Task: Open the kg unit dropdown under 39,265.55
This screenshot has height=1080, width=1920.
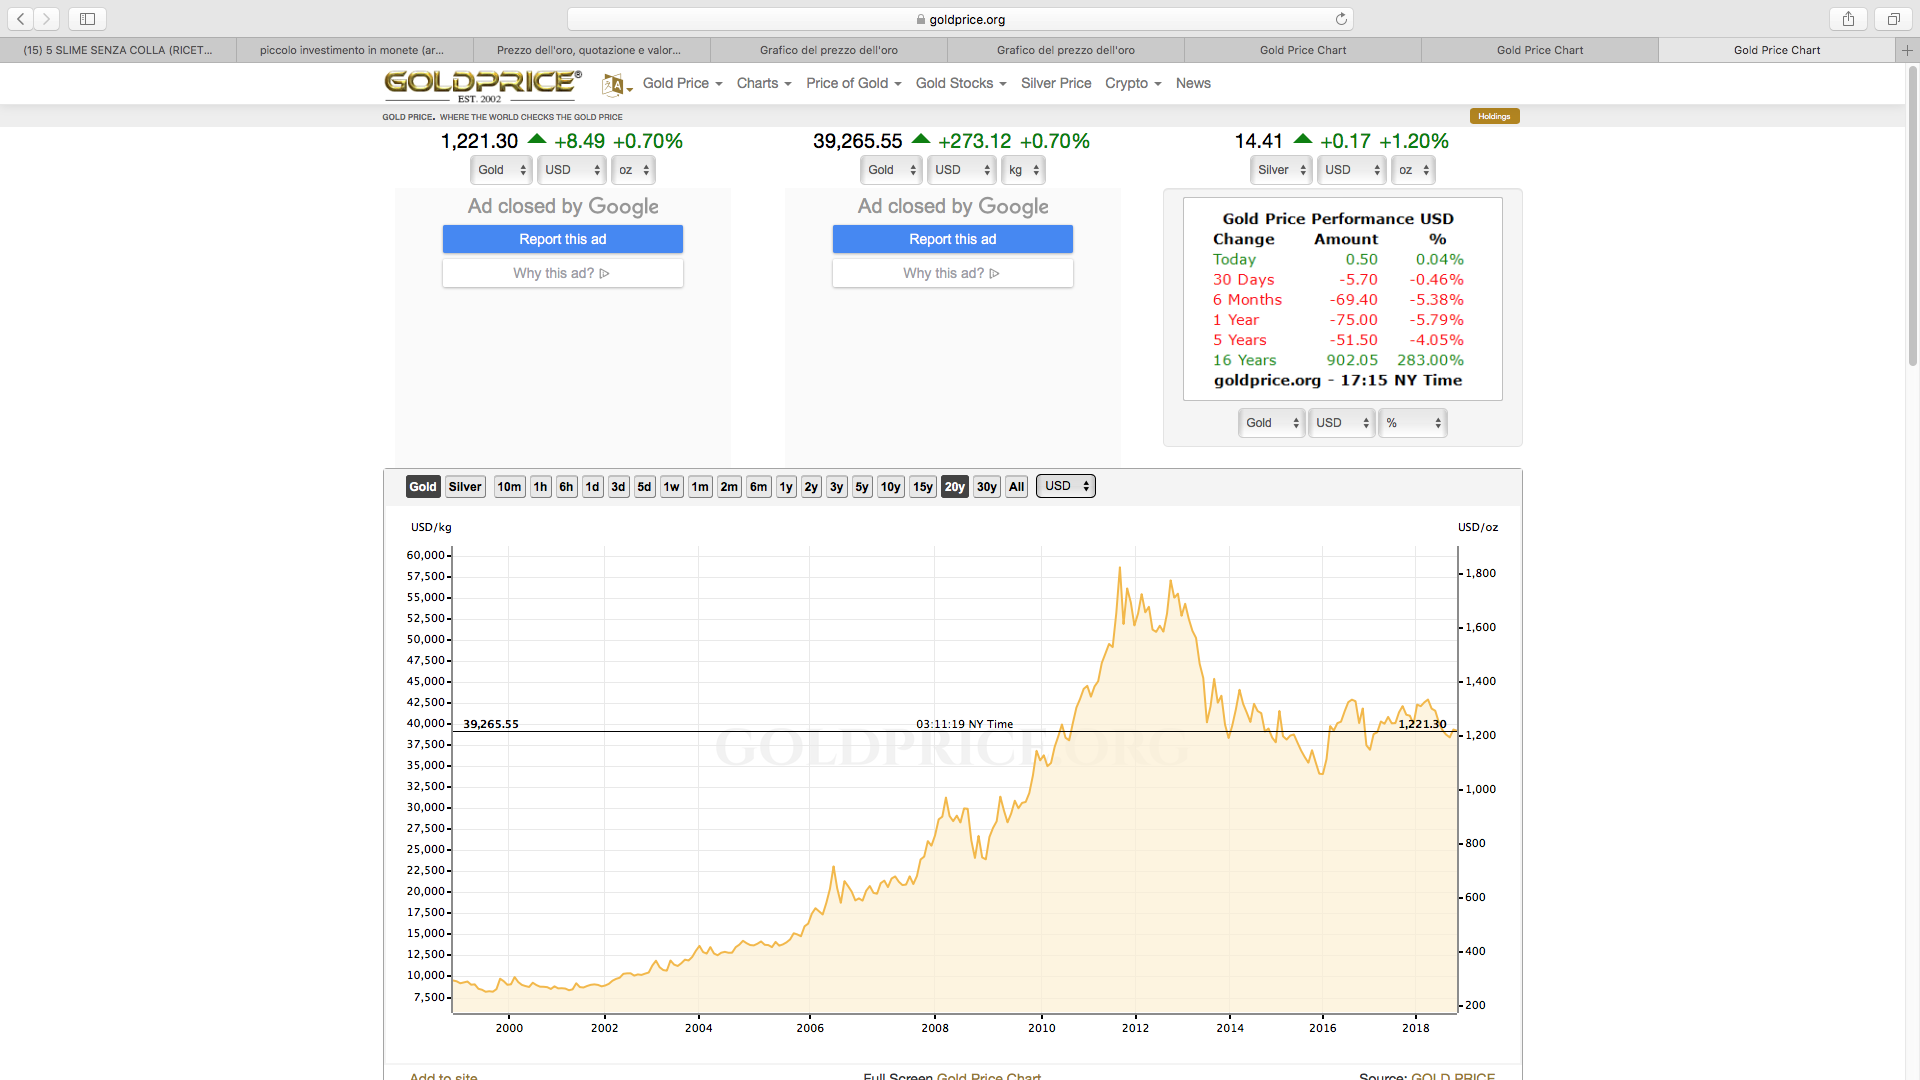Action: pos(1023,170)
